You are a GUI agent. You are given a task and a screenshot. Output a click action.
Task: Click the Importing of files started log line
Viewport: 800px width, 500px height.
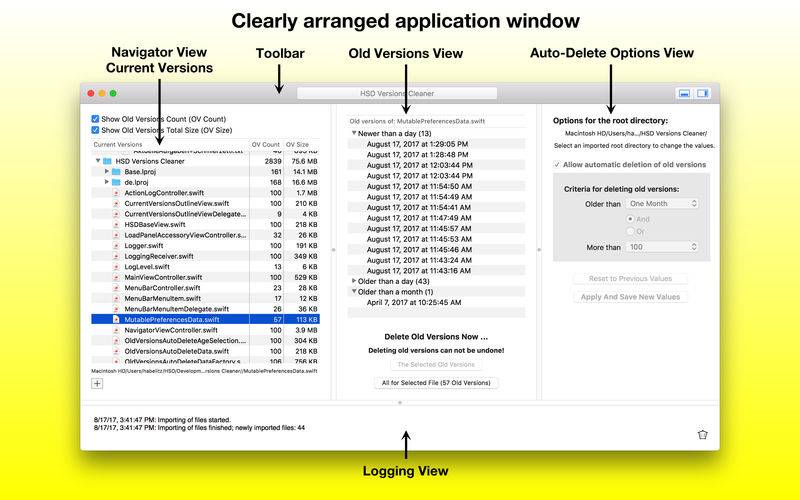click(x=162, y=420)
